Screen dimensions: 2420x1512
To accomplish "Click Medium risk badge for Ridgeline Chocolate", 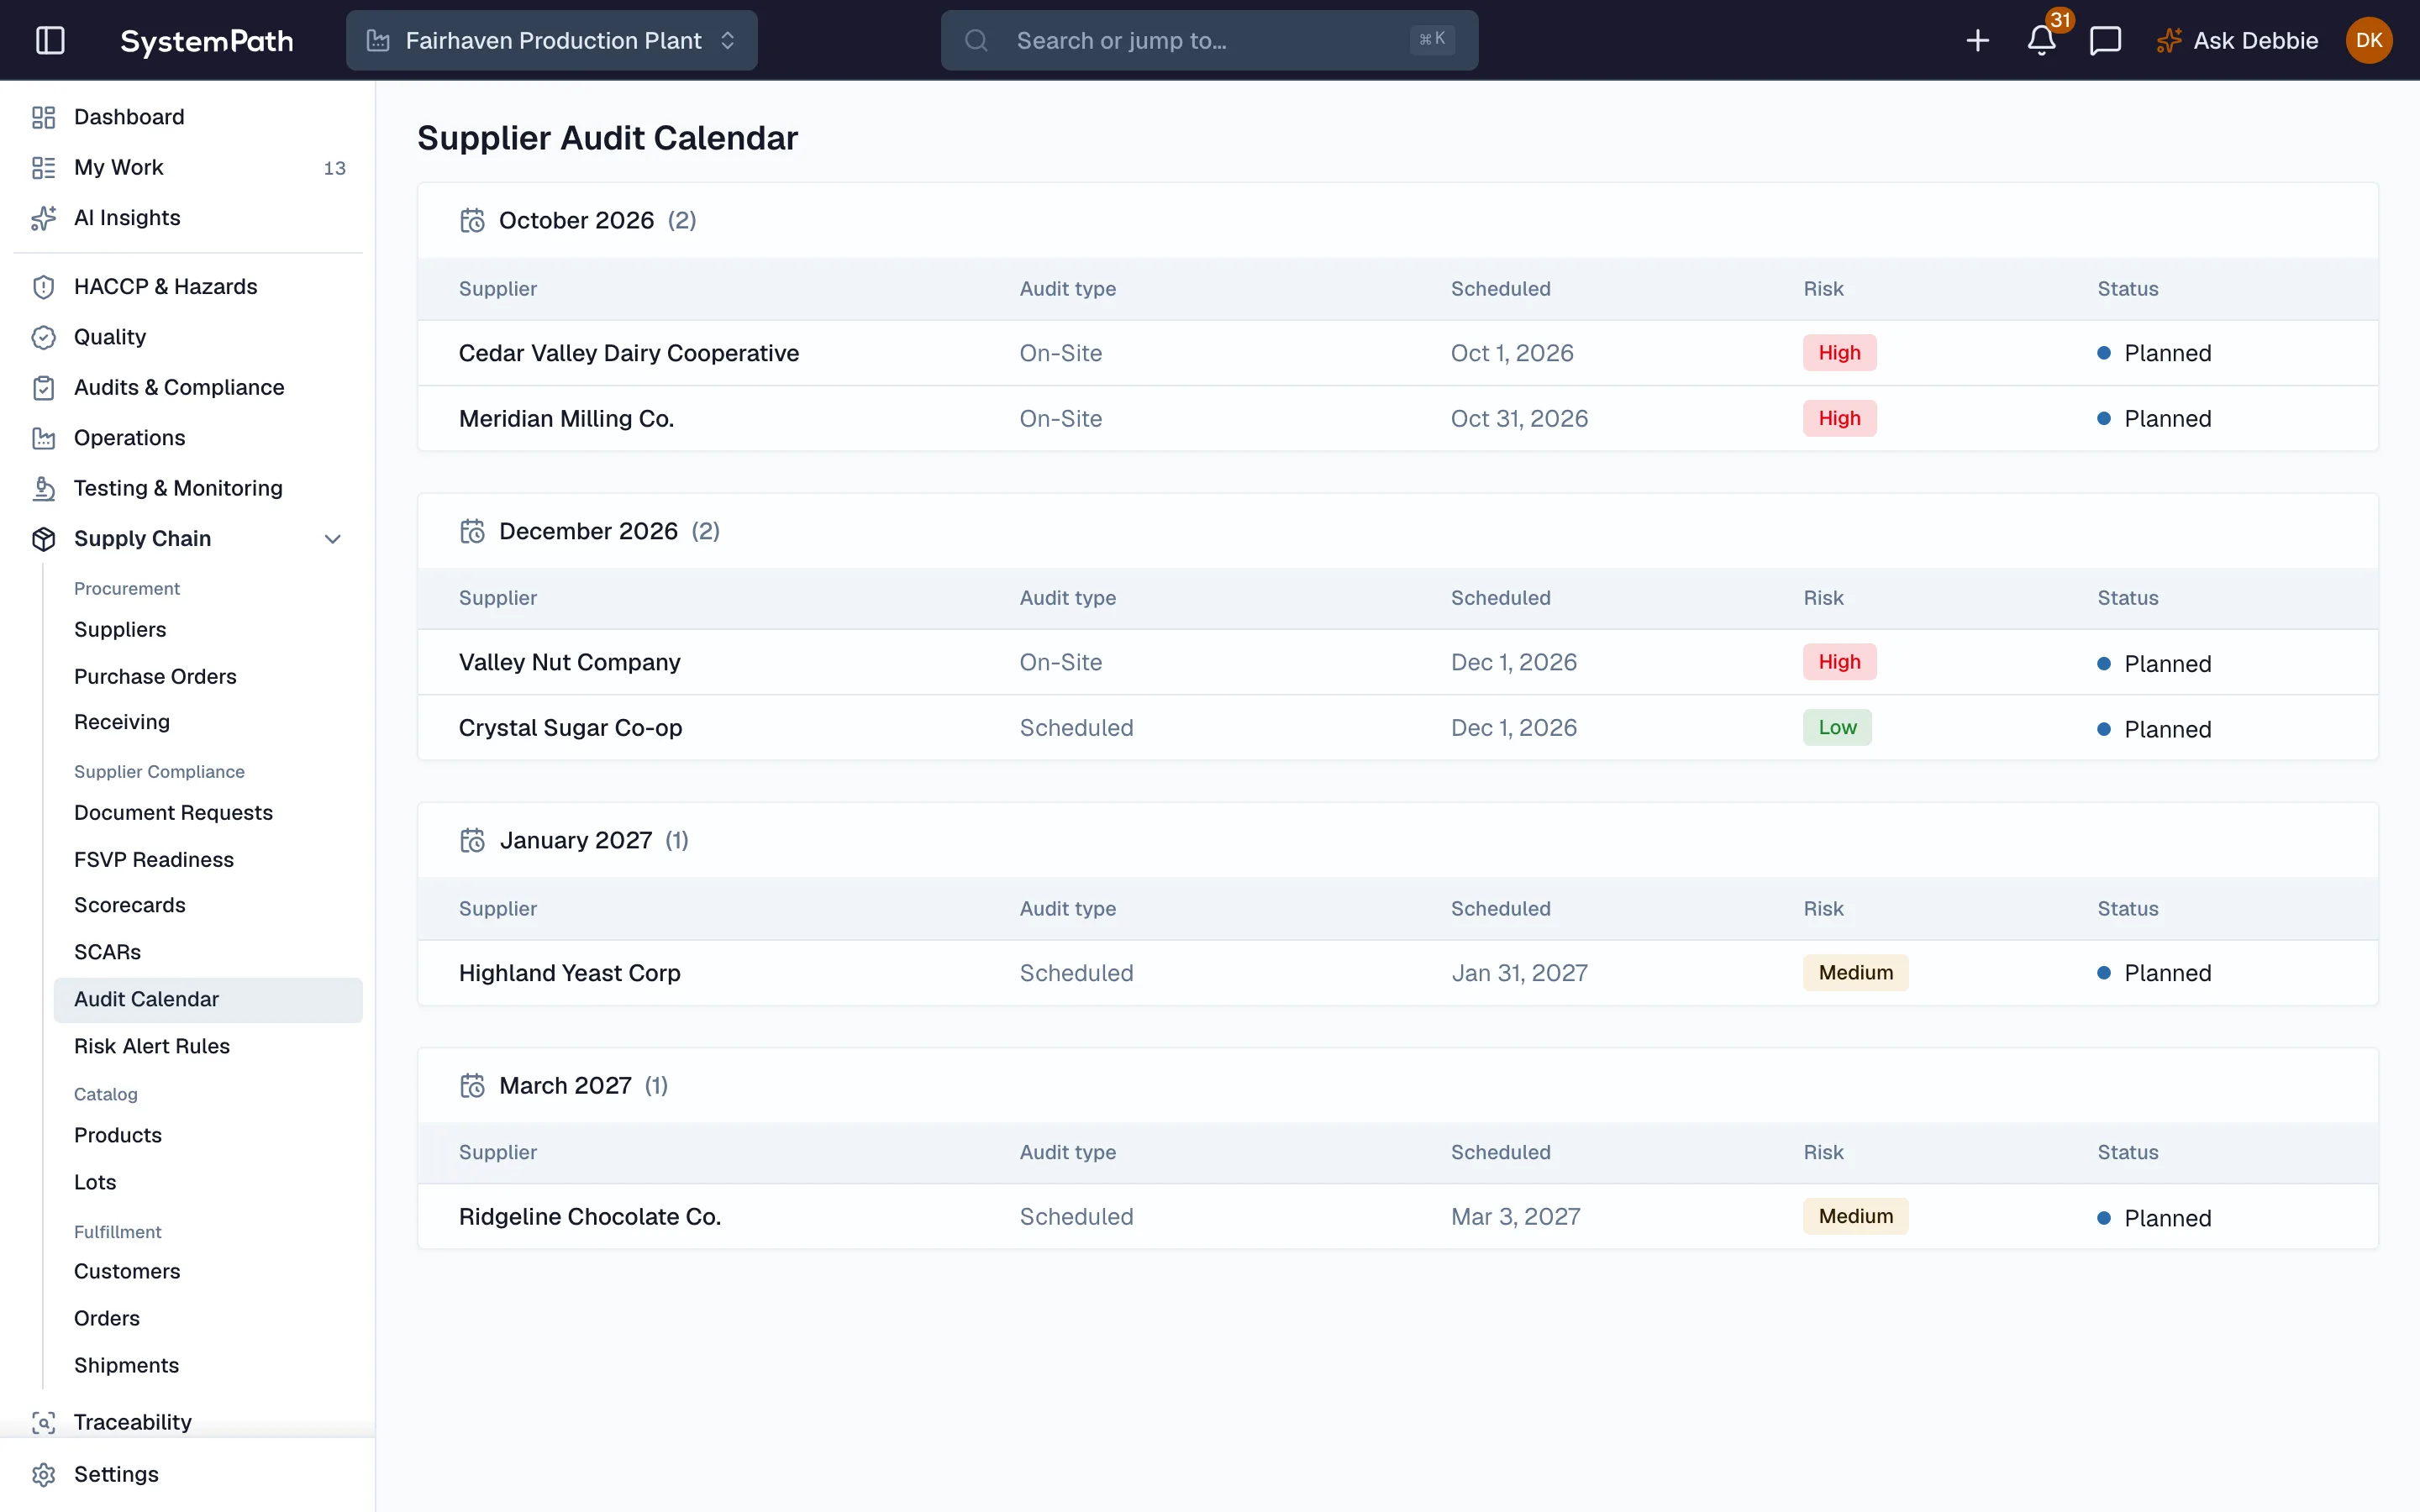I will click(1855, 1217).
